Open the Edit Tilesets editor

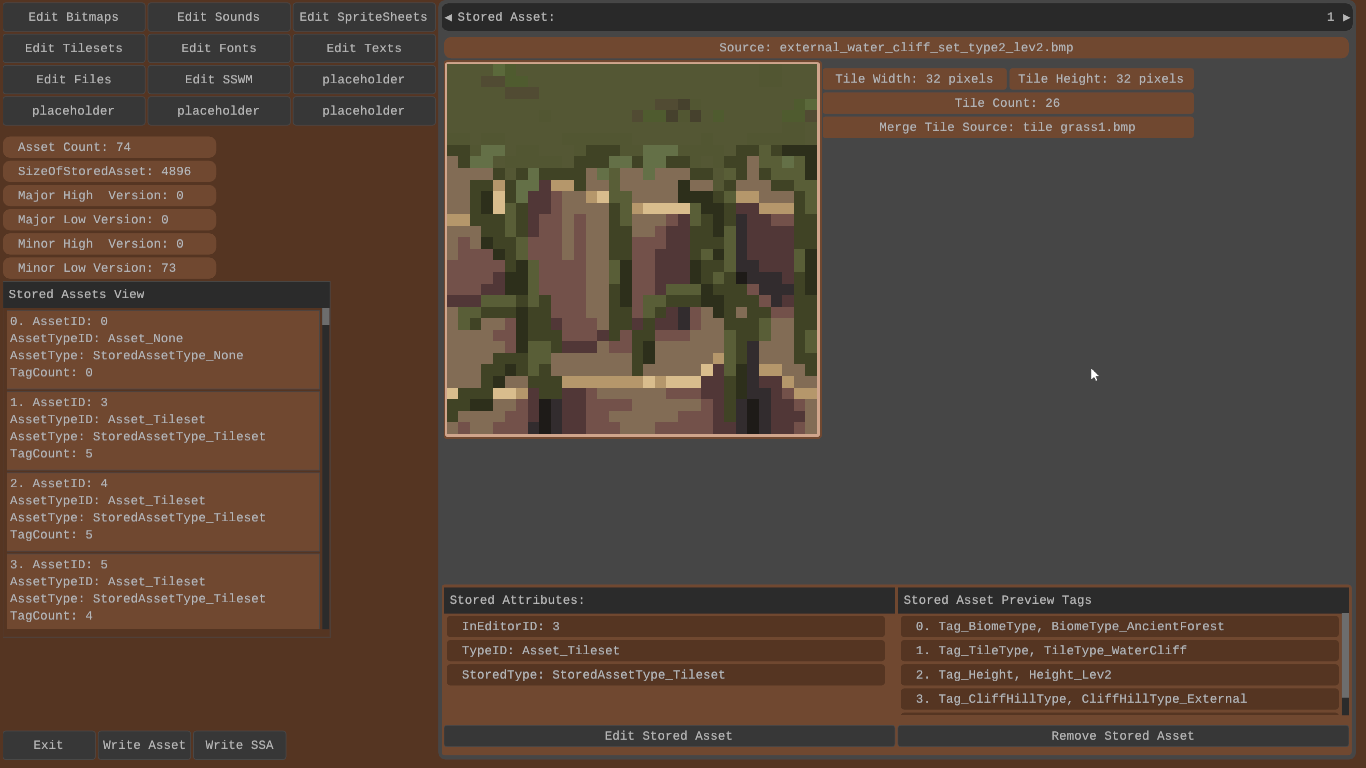(x=73, y=48)
